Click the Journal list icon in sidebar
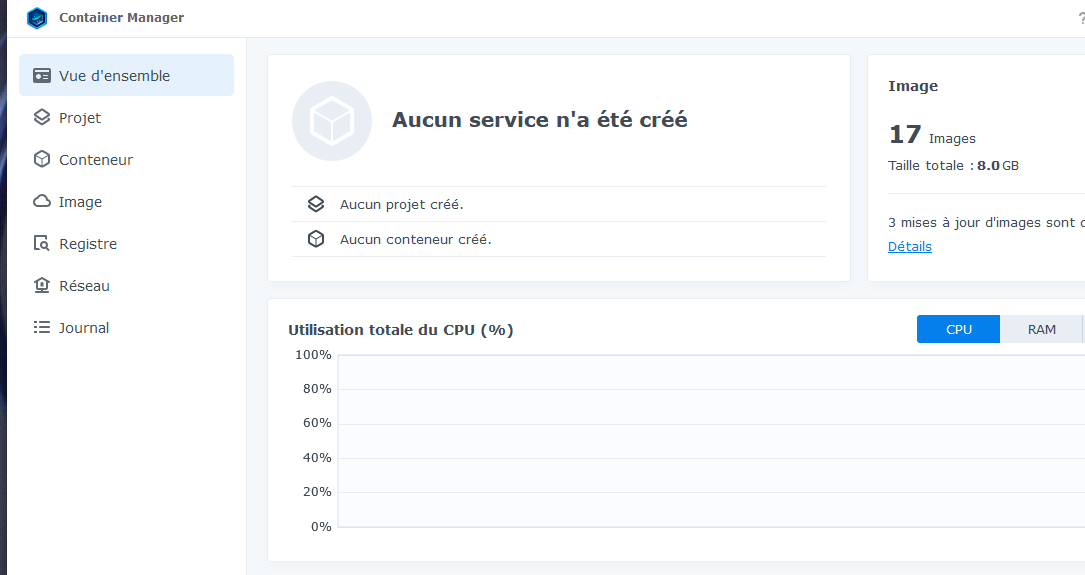 point(42,328)
